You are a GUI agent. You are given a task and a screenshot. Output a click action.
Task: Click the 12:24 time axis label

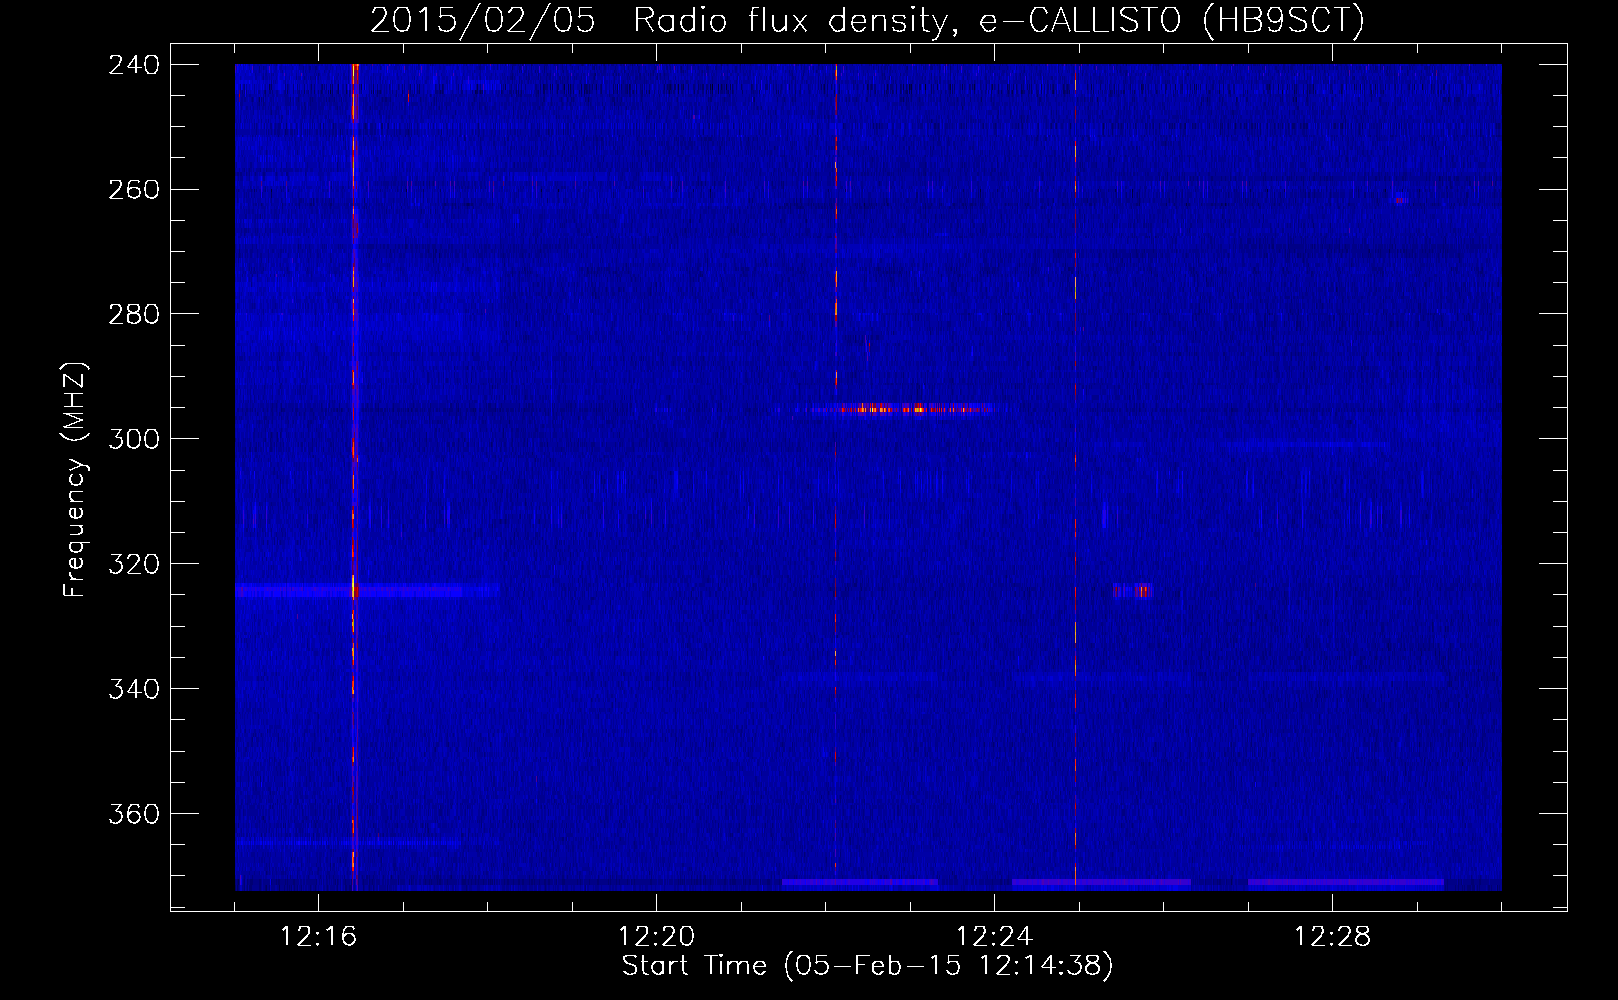(994, 937)
